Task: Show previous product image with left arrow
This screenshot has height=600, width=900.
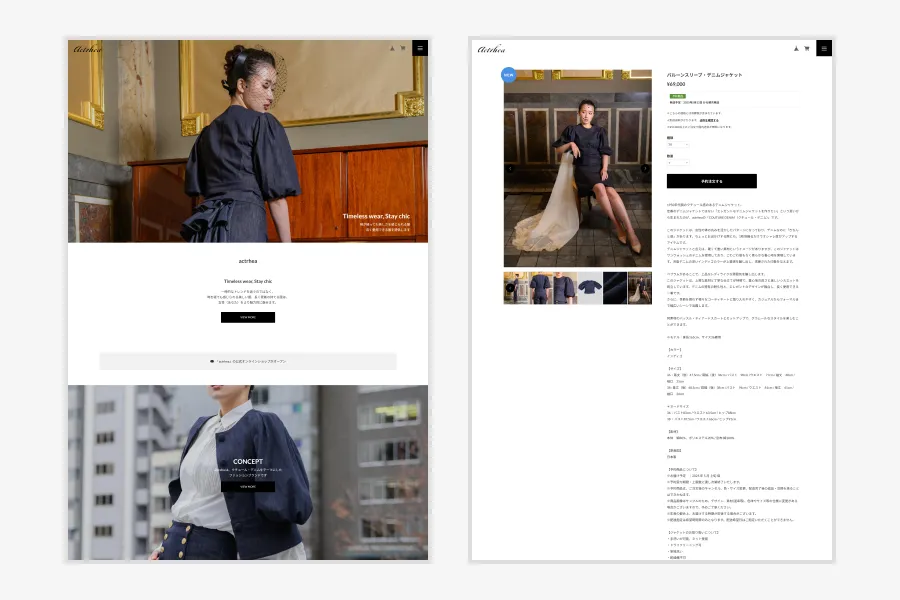Action: (510, 169)
